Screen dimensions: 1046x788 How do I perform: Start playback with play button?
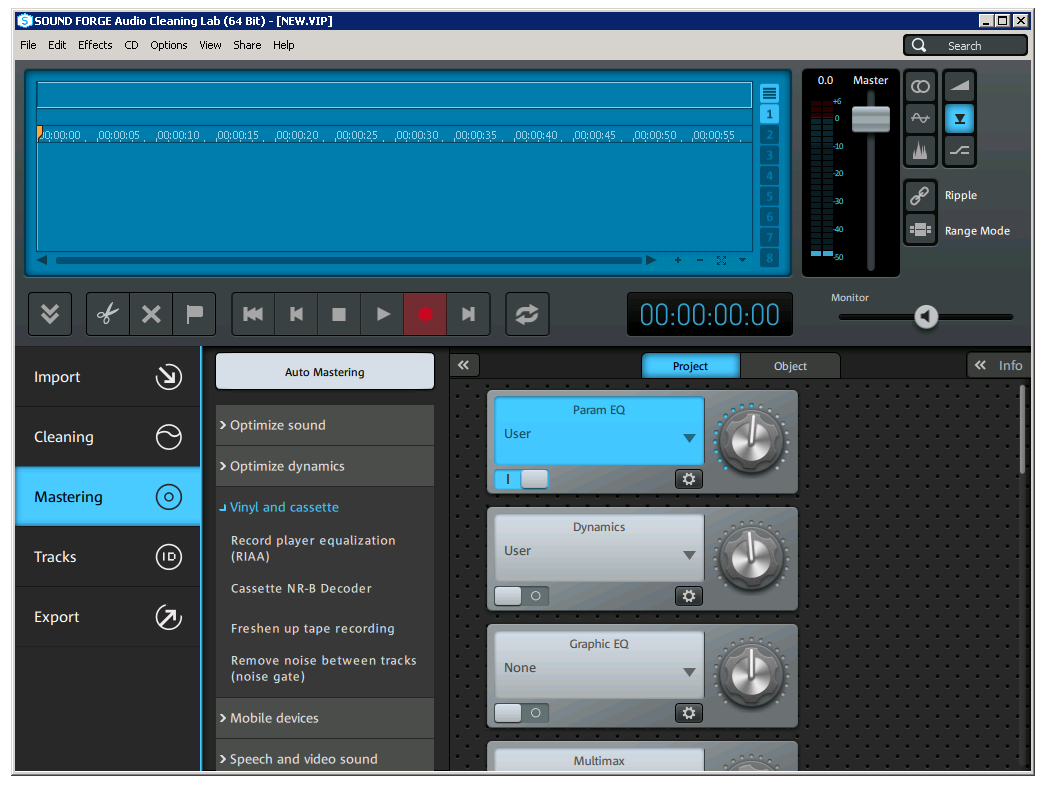click(382, 314)
